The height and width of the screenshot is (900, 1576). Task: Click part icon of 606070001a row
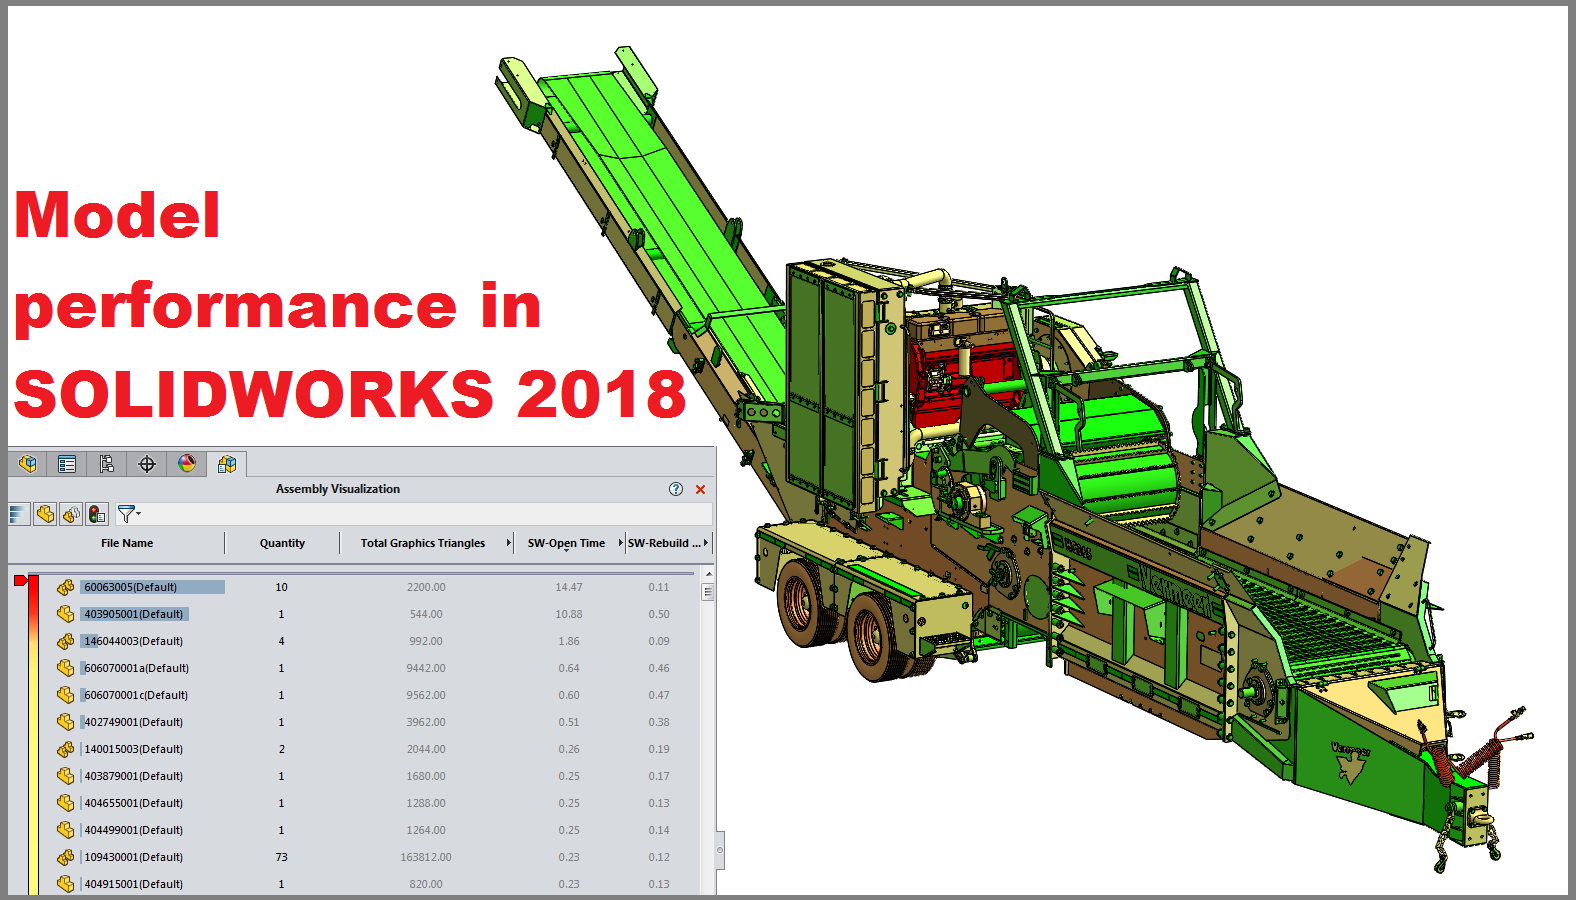pyautogui.click(x=66, y=668)
